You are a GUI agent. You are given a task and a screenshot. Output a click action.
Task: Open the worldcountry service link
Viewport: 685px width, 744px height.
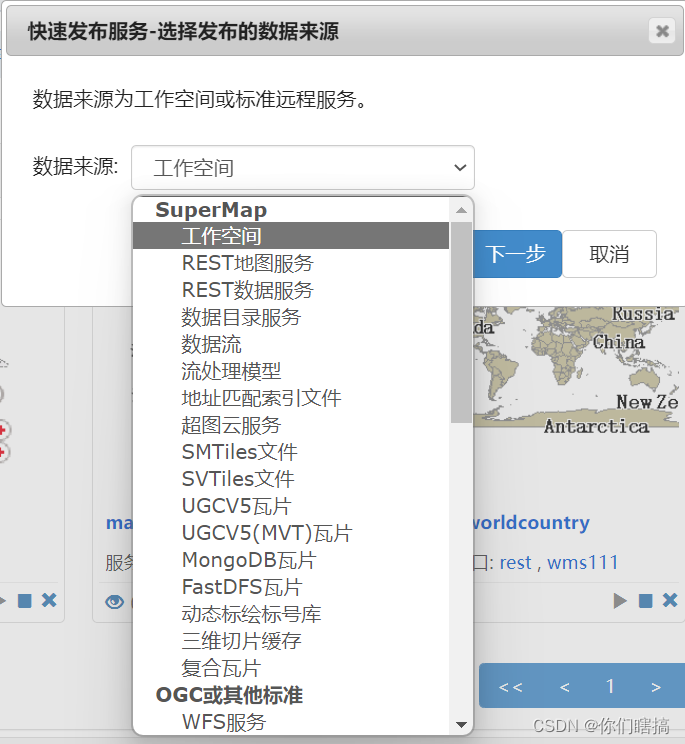click(531, 522)
